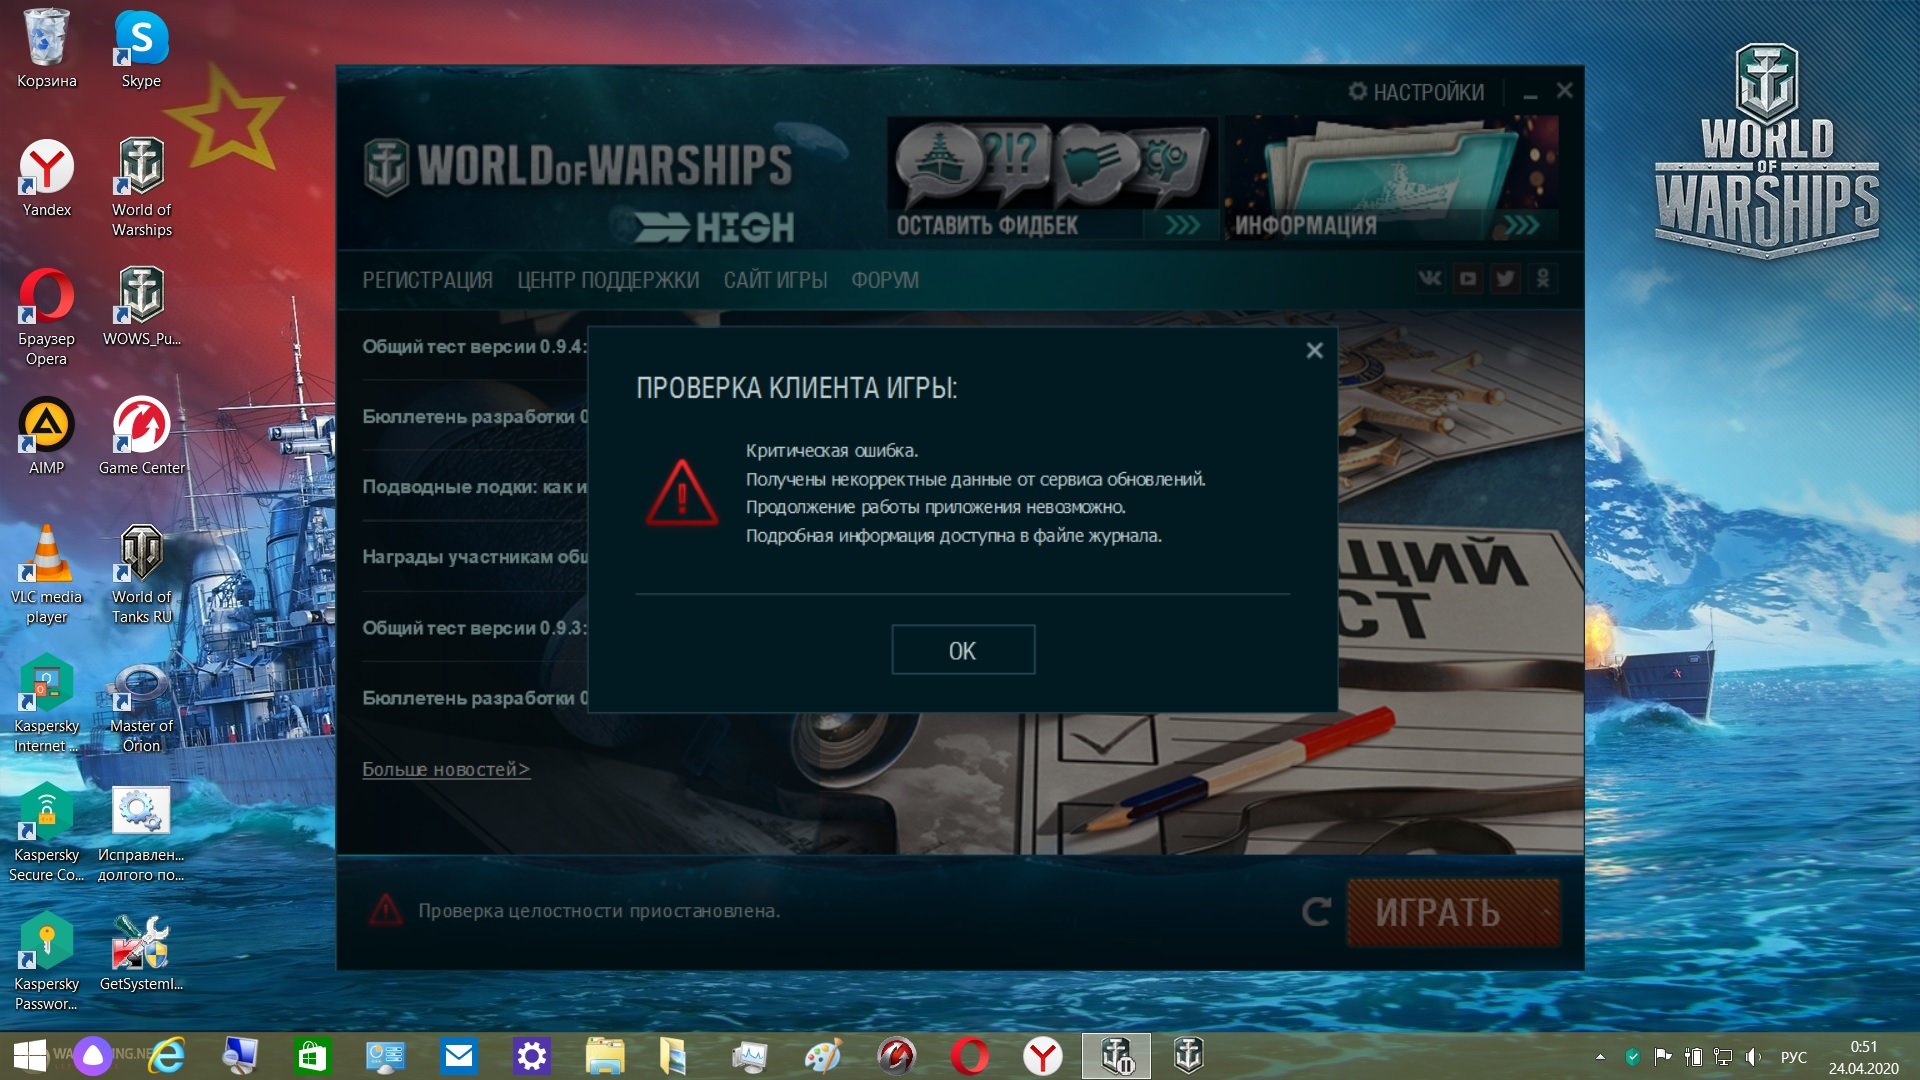This screenshot has height=1080, width=1920.
Task: Open YouTube social icon in launcher
Action: click(1467, 279)
